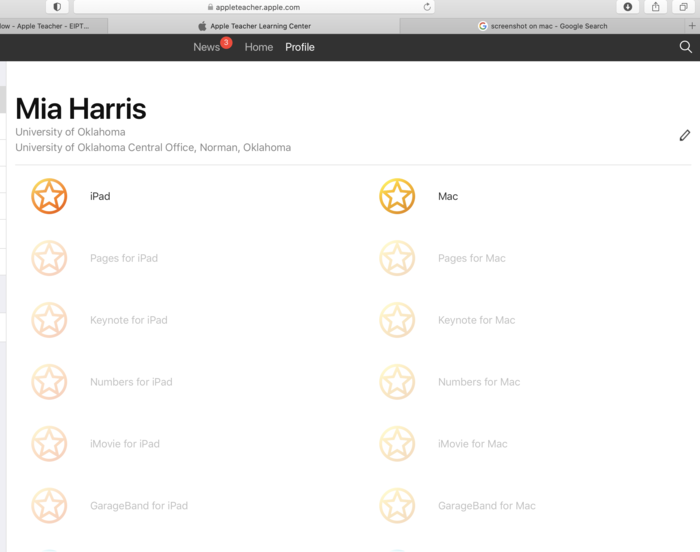Image resolution: width=700 pixels, height=552 pixels.
Task: Open the News navigation item
Action: (x=206, y=47)
